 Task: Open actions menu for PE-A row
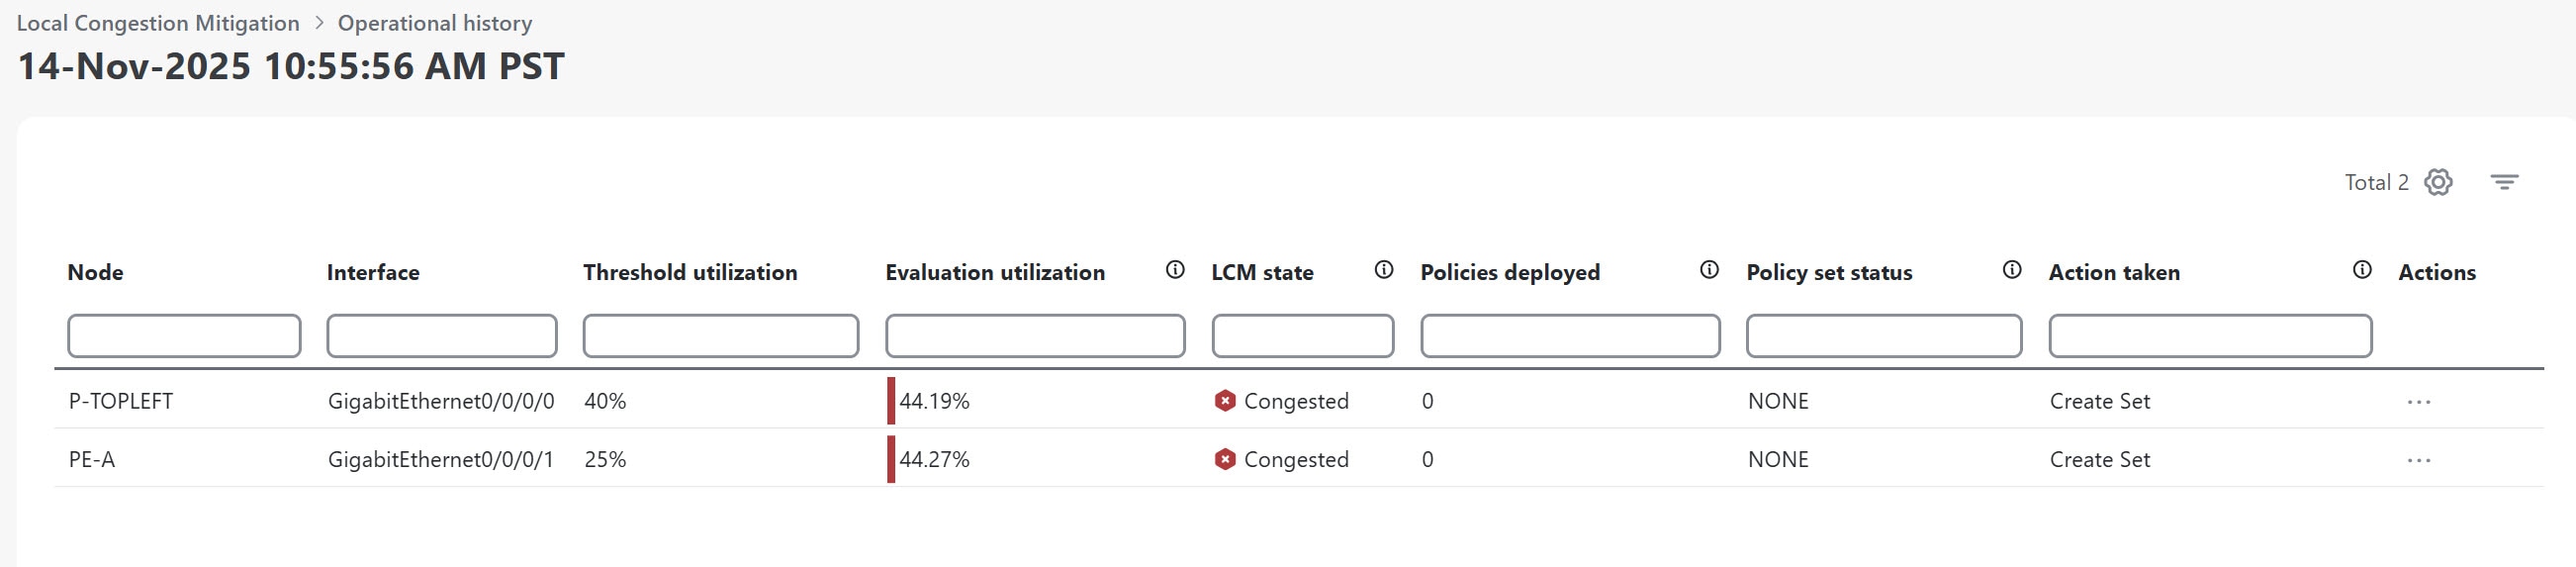(x=2419, y=460)
